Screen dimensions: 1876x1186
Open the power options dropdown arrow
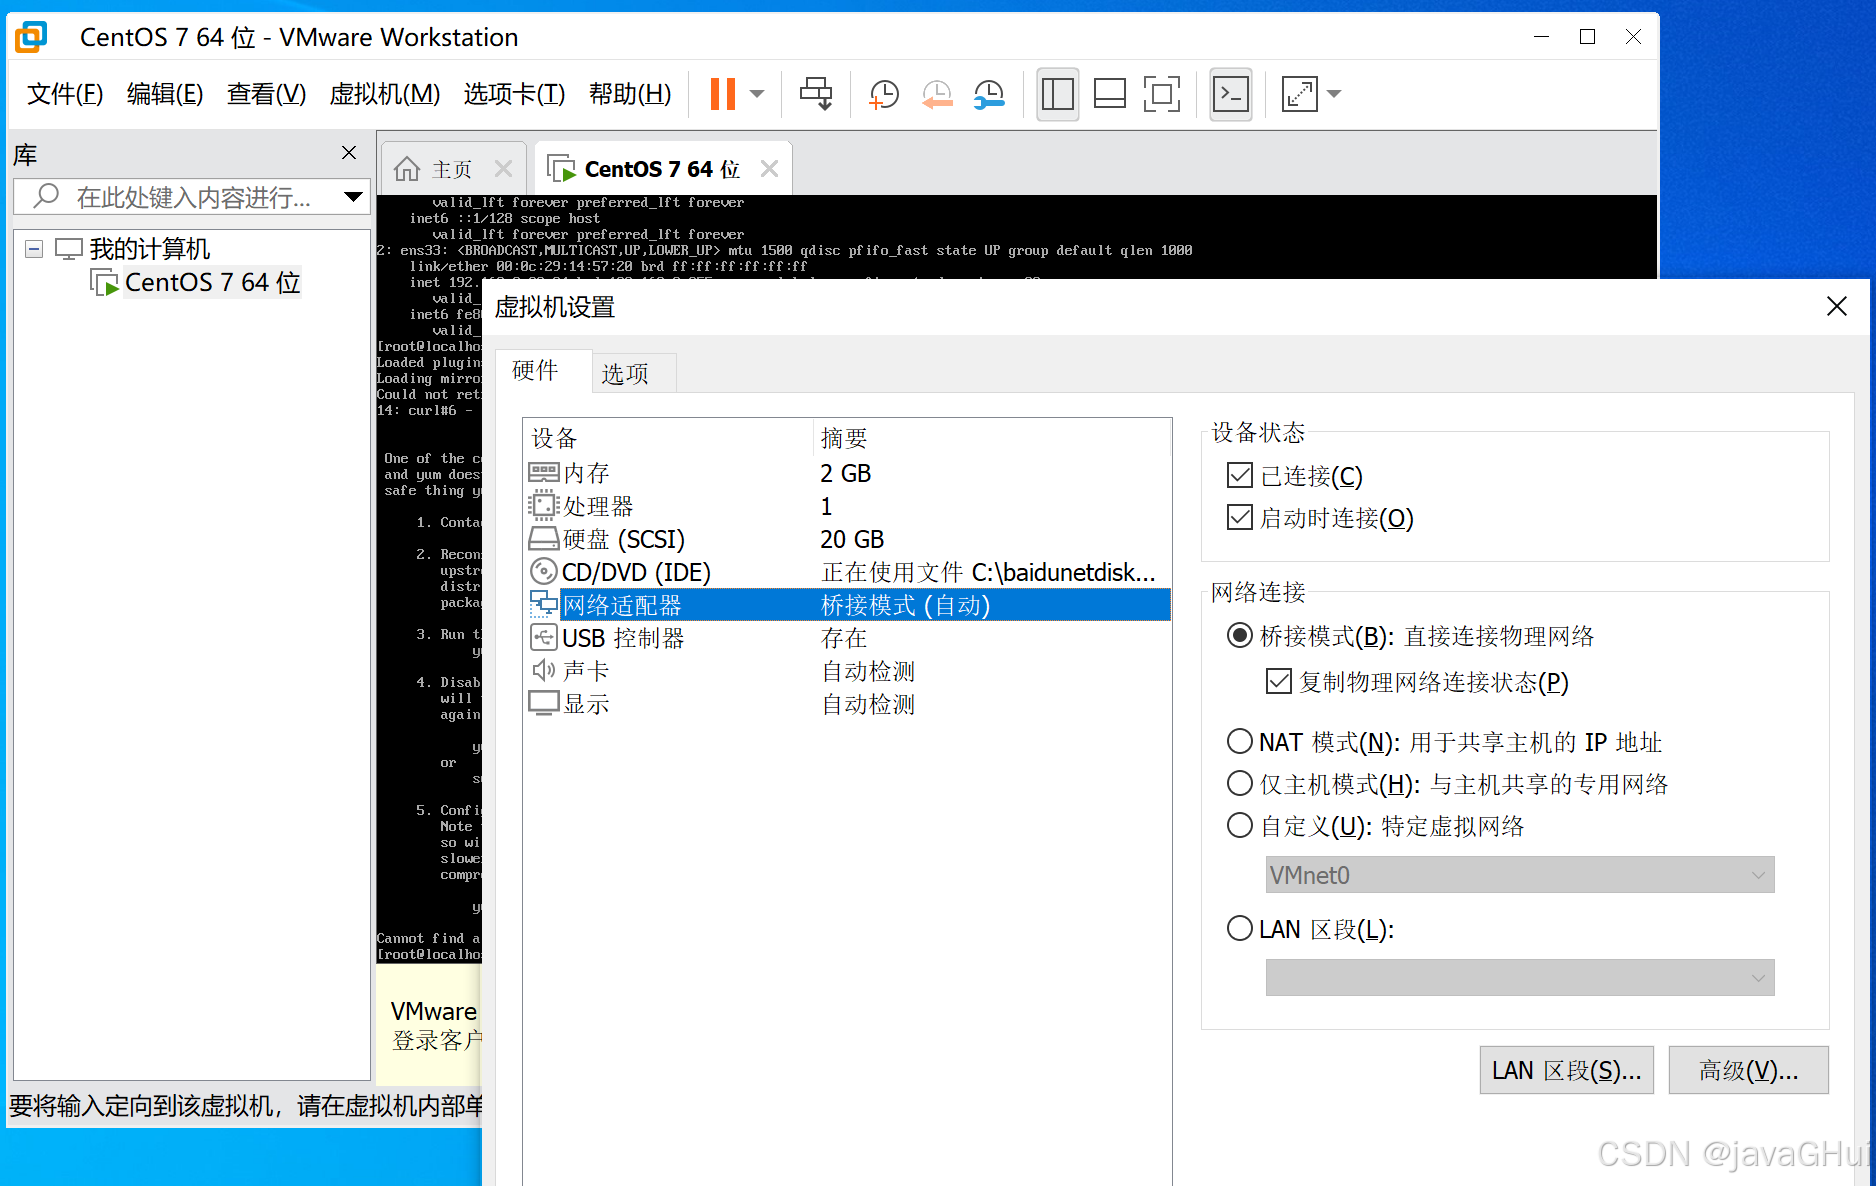(x=757, y=94)
